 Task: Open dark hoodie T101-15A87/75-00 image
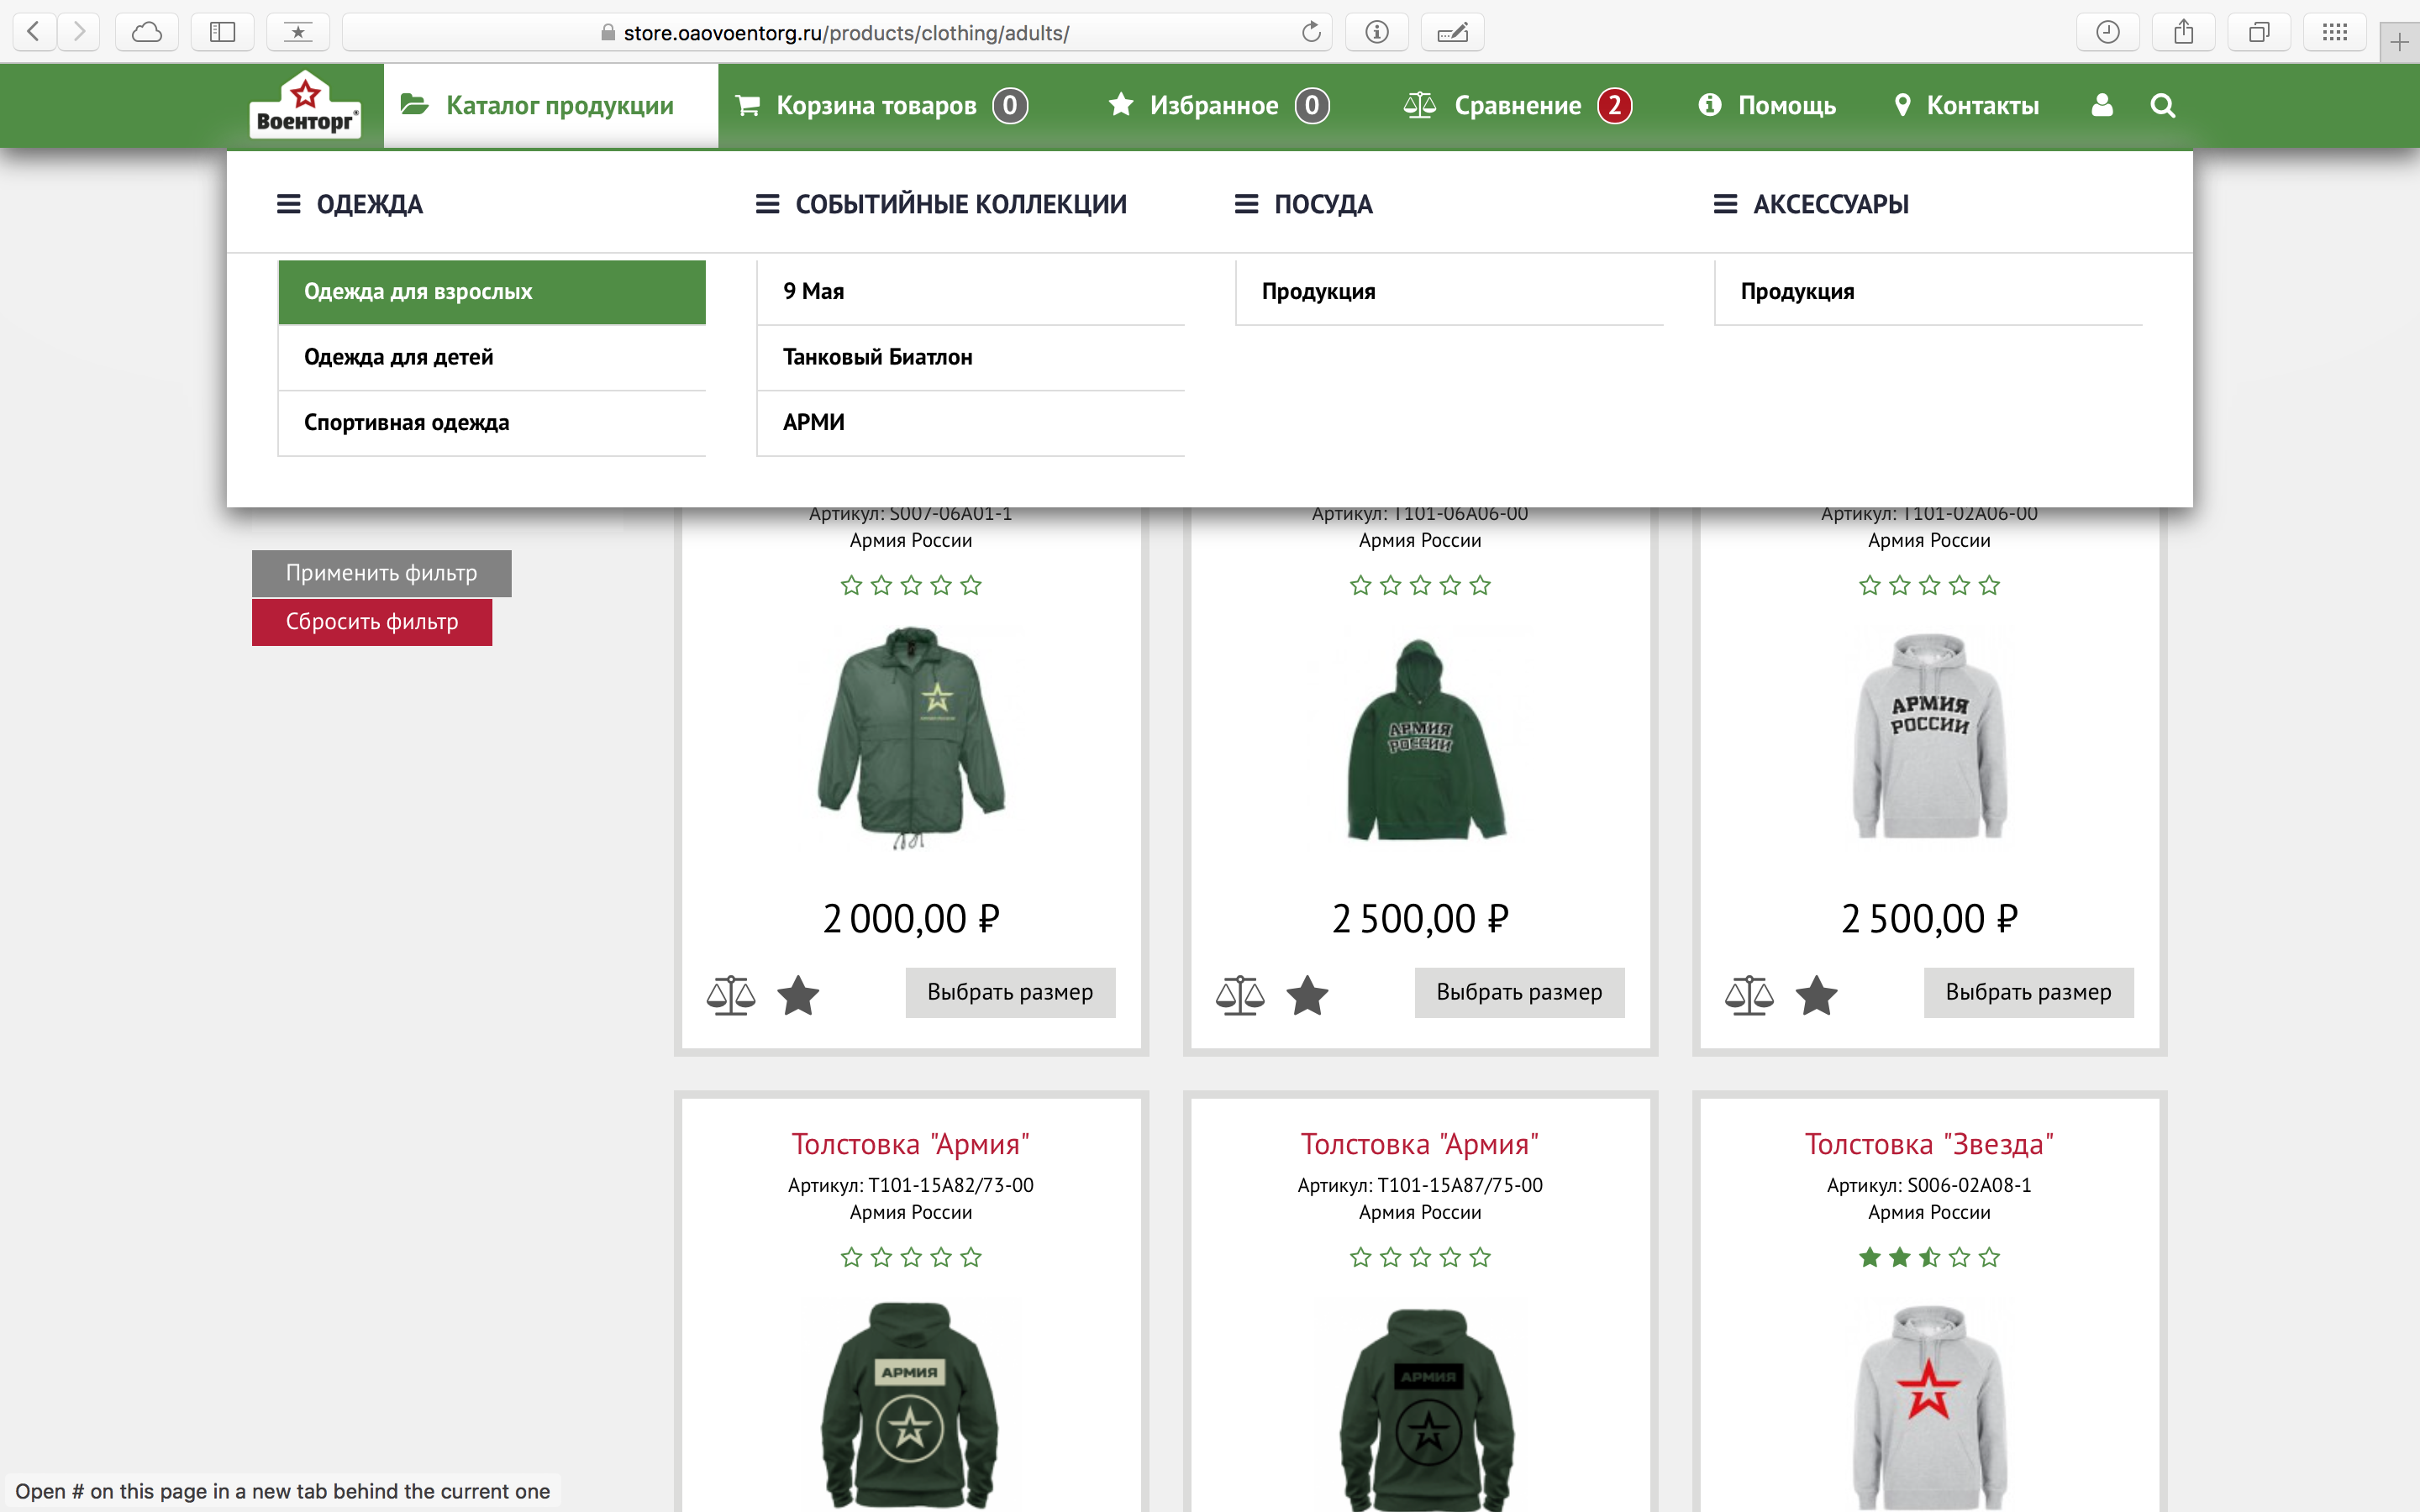1428,1410
